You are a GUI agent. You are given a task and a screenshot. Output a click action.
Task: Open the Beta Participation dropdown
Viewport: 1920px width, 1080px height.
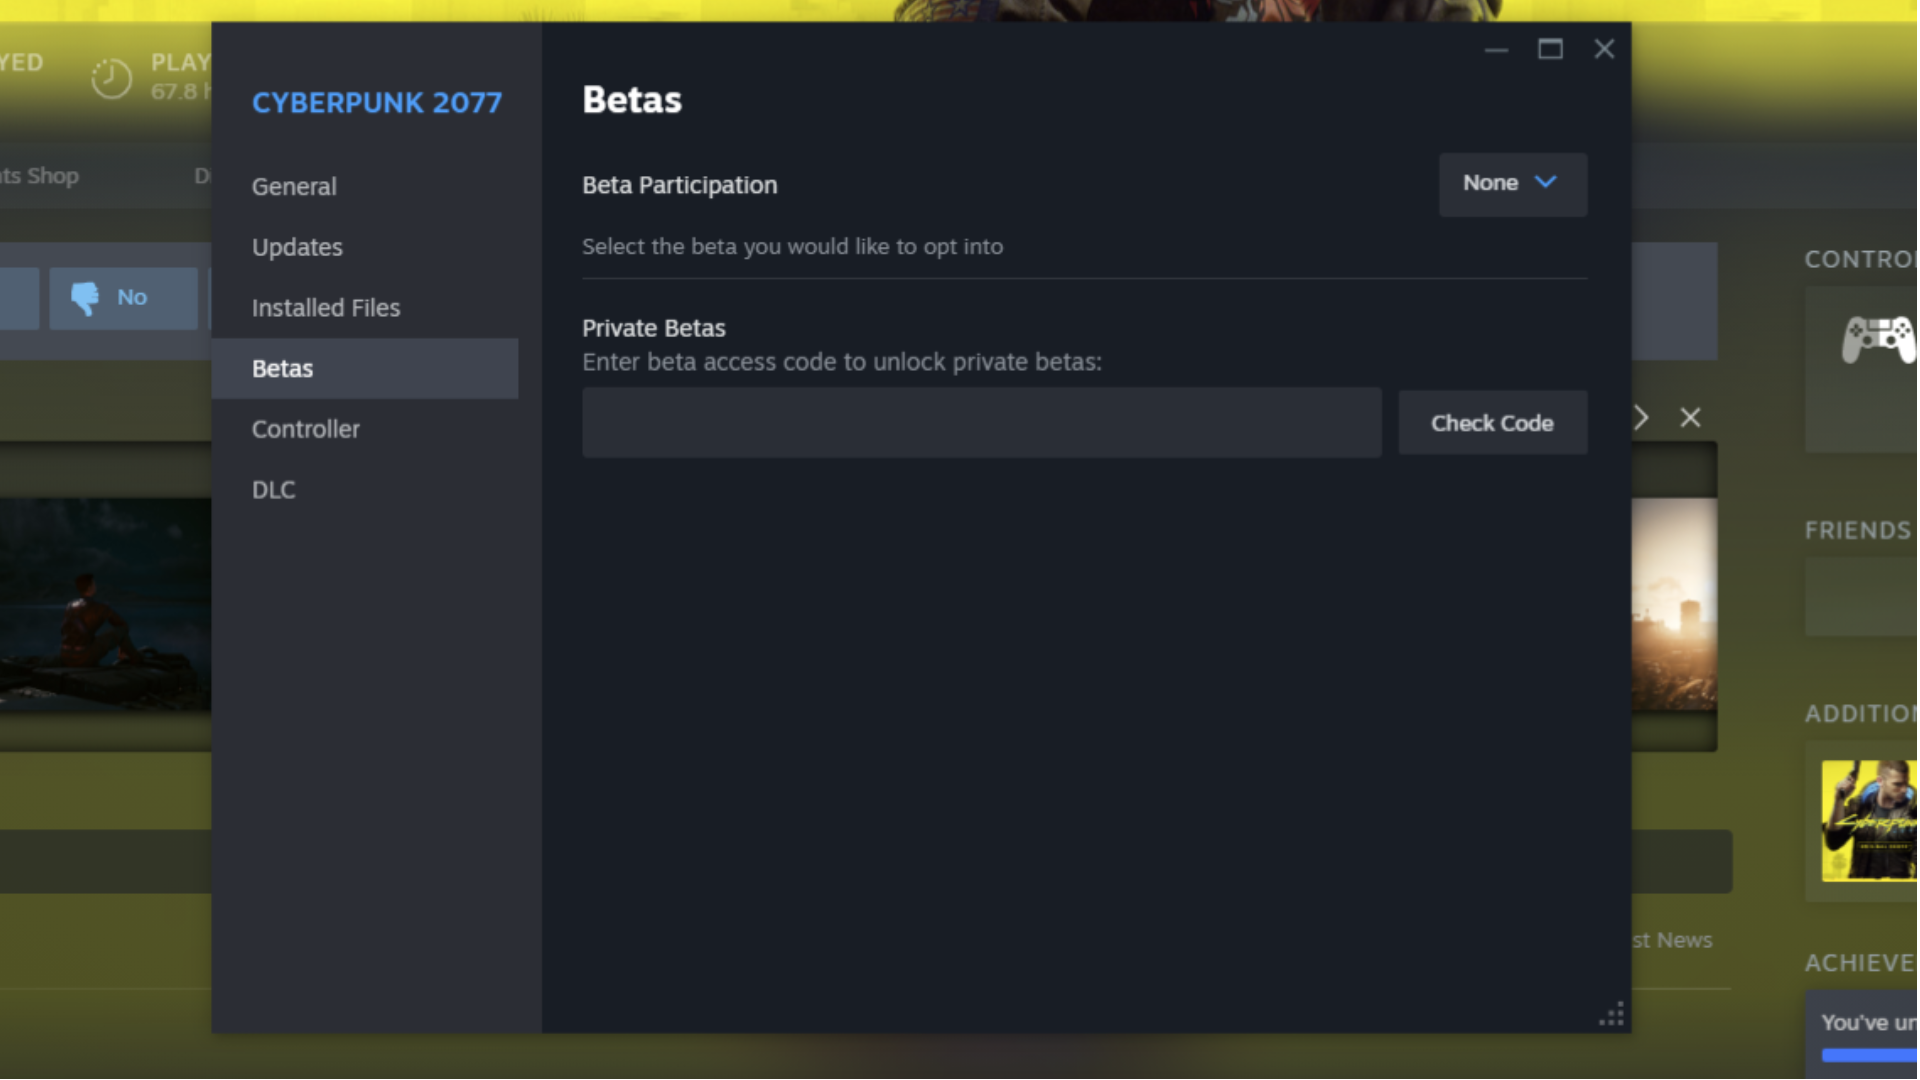tap(1512, 184)
